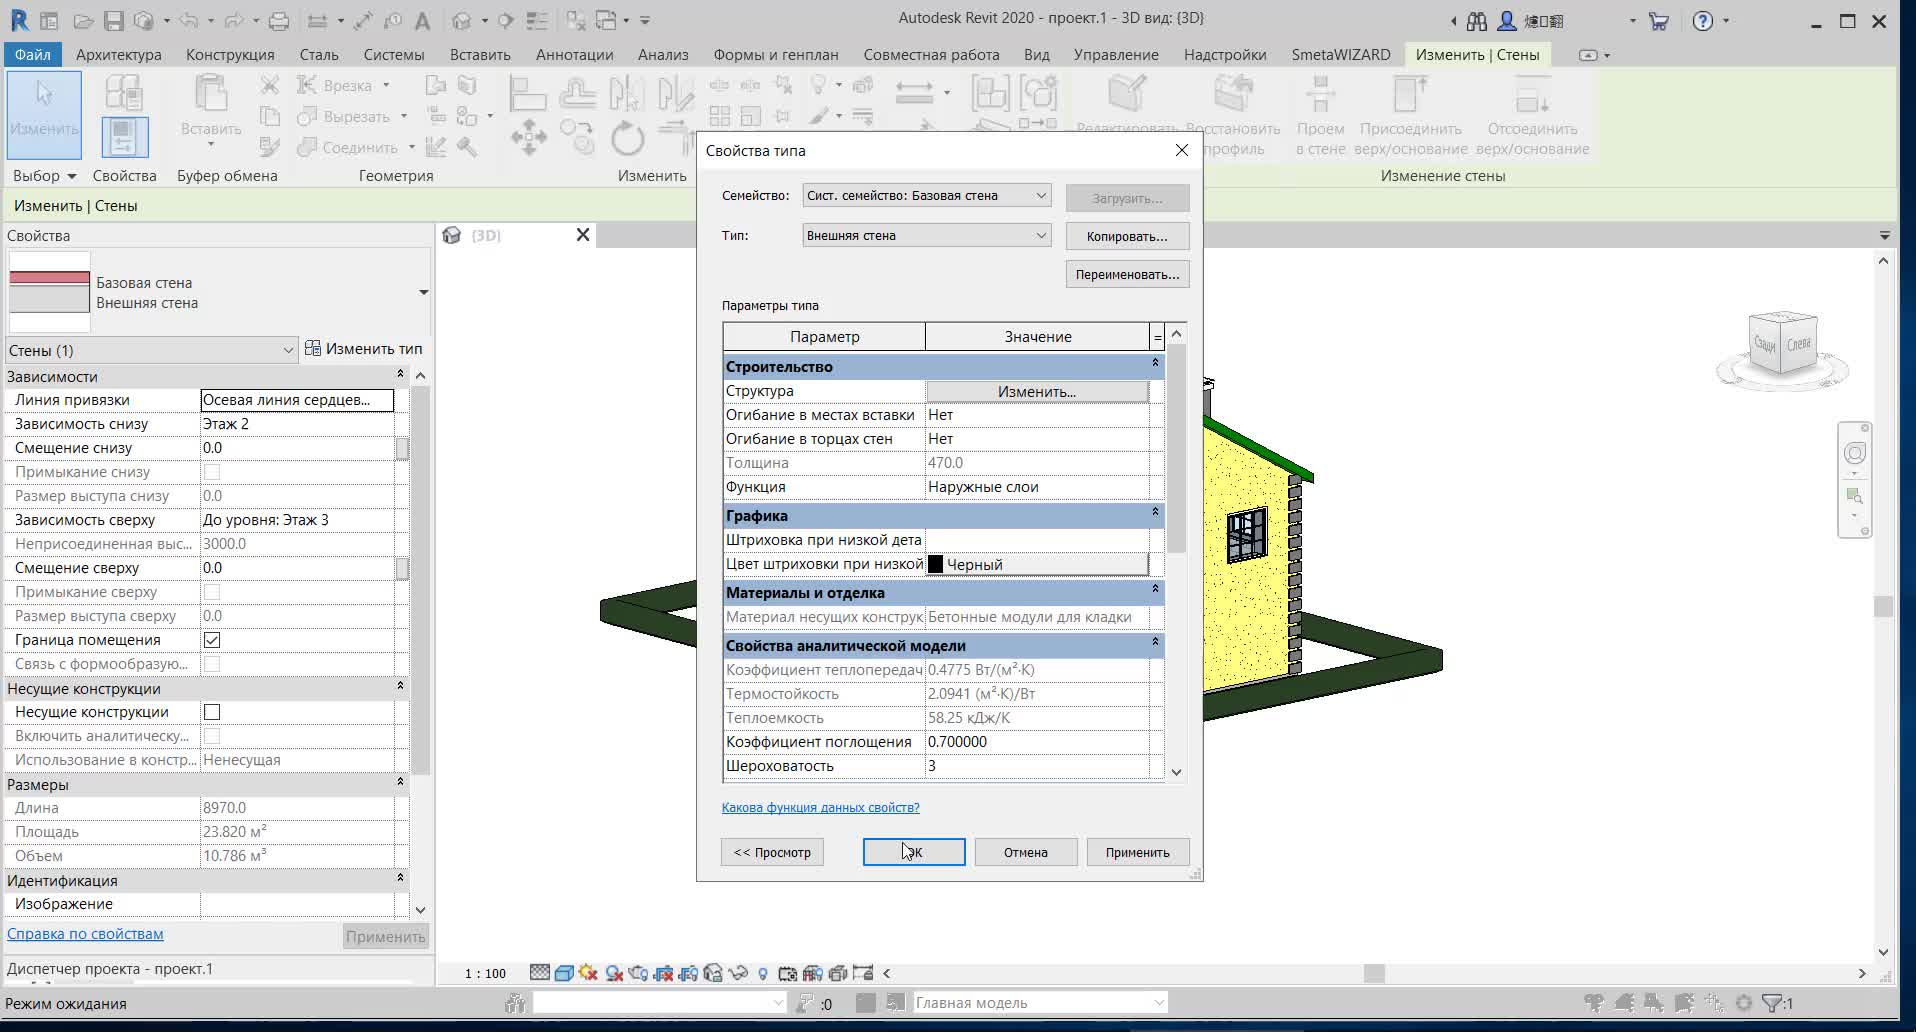Click the 1 : 100 view scale
This screenshot has height=1032, width=1916.
pyautogui.click(x=485, y=973)
